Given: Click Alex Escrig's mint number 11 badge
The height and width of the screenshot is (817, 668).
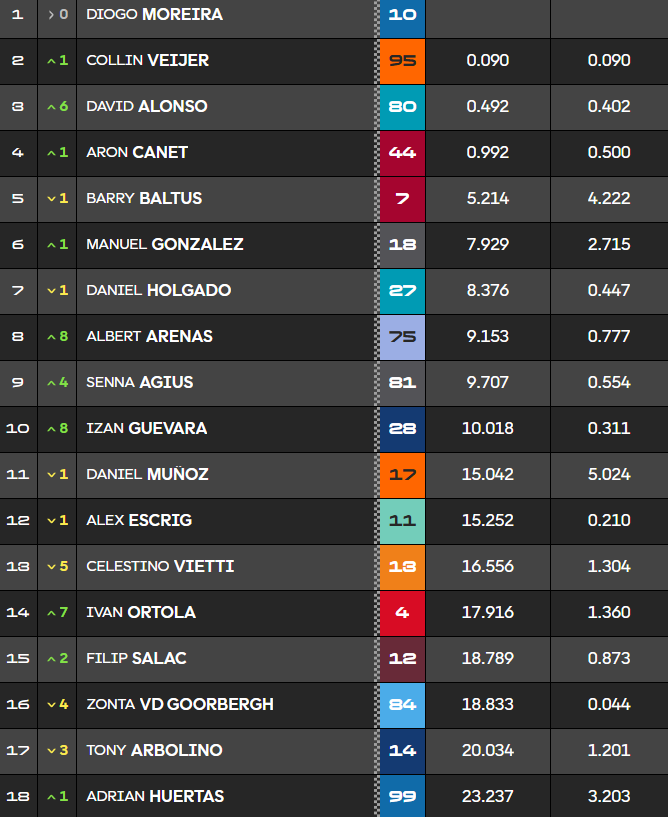Looking at the screenshot, I should (402, 521).
